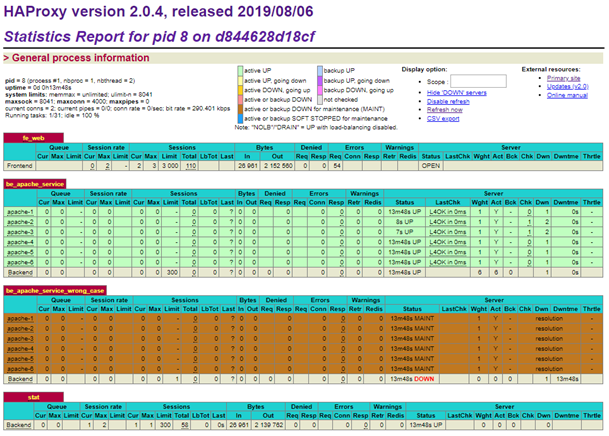Click apache-4 in wrong_case backend table
This screenshot has height=436, width=609.
pyautogui.click(x=20, y=349)
